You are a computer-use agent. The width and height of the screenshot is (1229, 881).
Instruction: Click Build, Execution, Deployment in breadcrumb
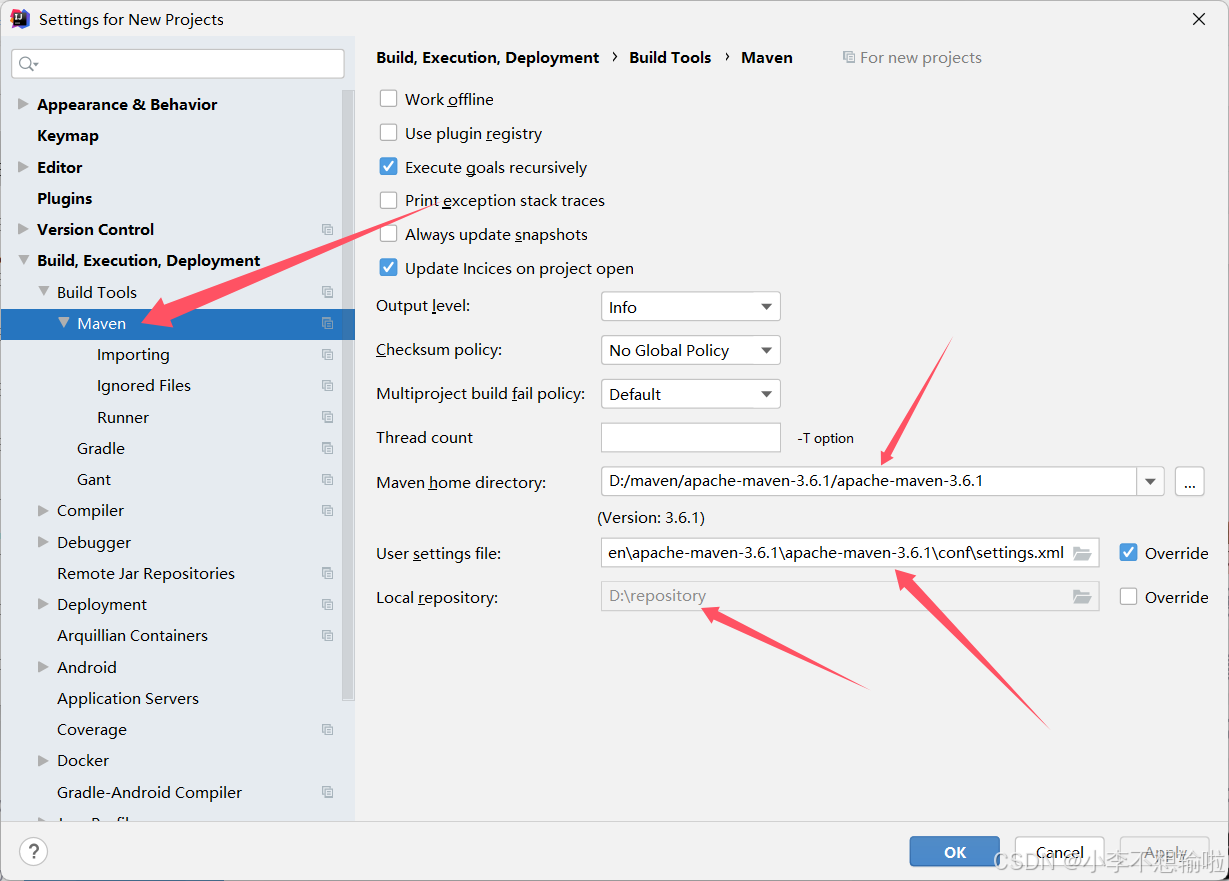488,57
